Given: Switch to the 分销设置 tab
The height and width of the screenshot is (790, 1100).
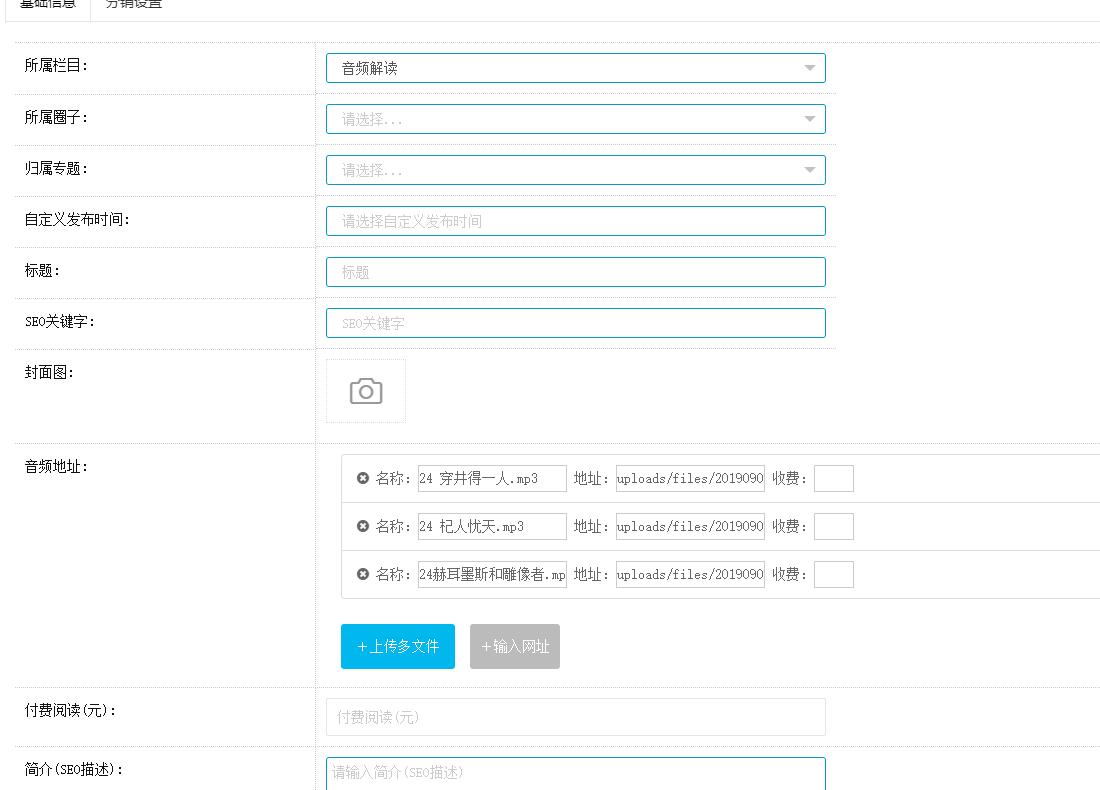Looking at the screenshot, I should point(134,5).
